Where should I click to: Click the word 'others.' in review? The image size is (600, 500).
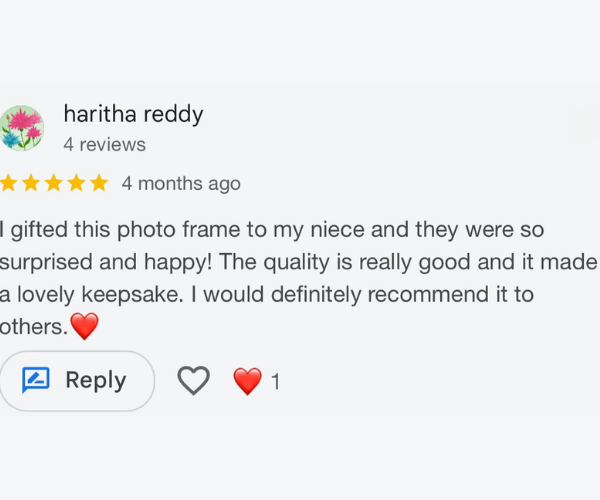coord(34,327)
